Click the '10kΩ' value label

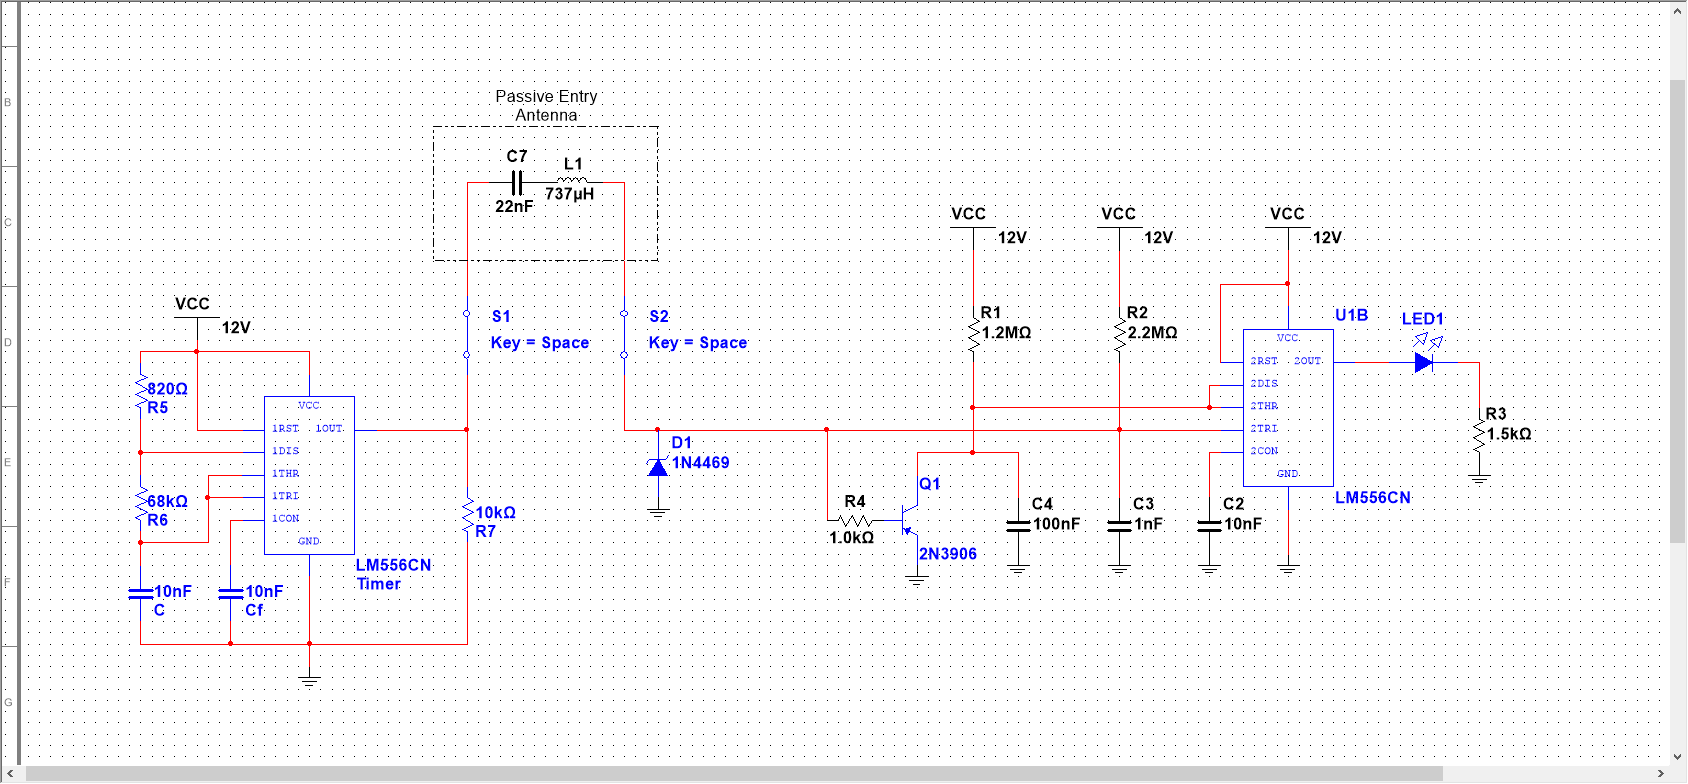pos(495,512)
